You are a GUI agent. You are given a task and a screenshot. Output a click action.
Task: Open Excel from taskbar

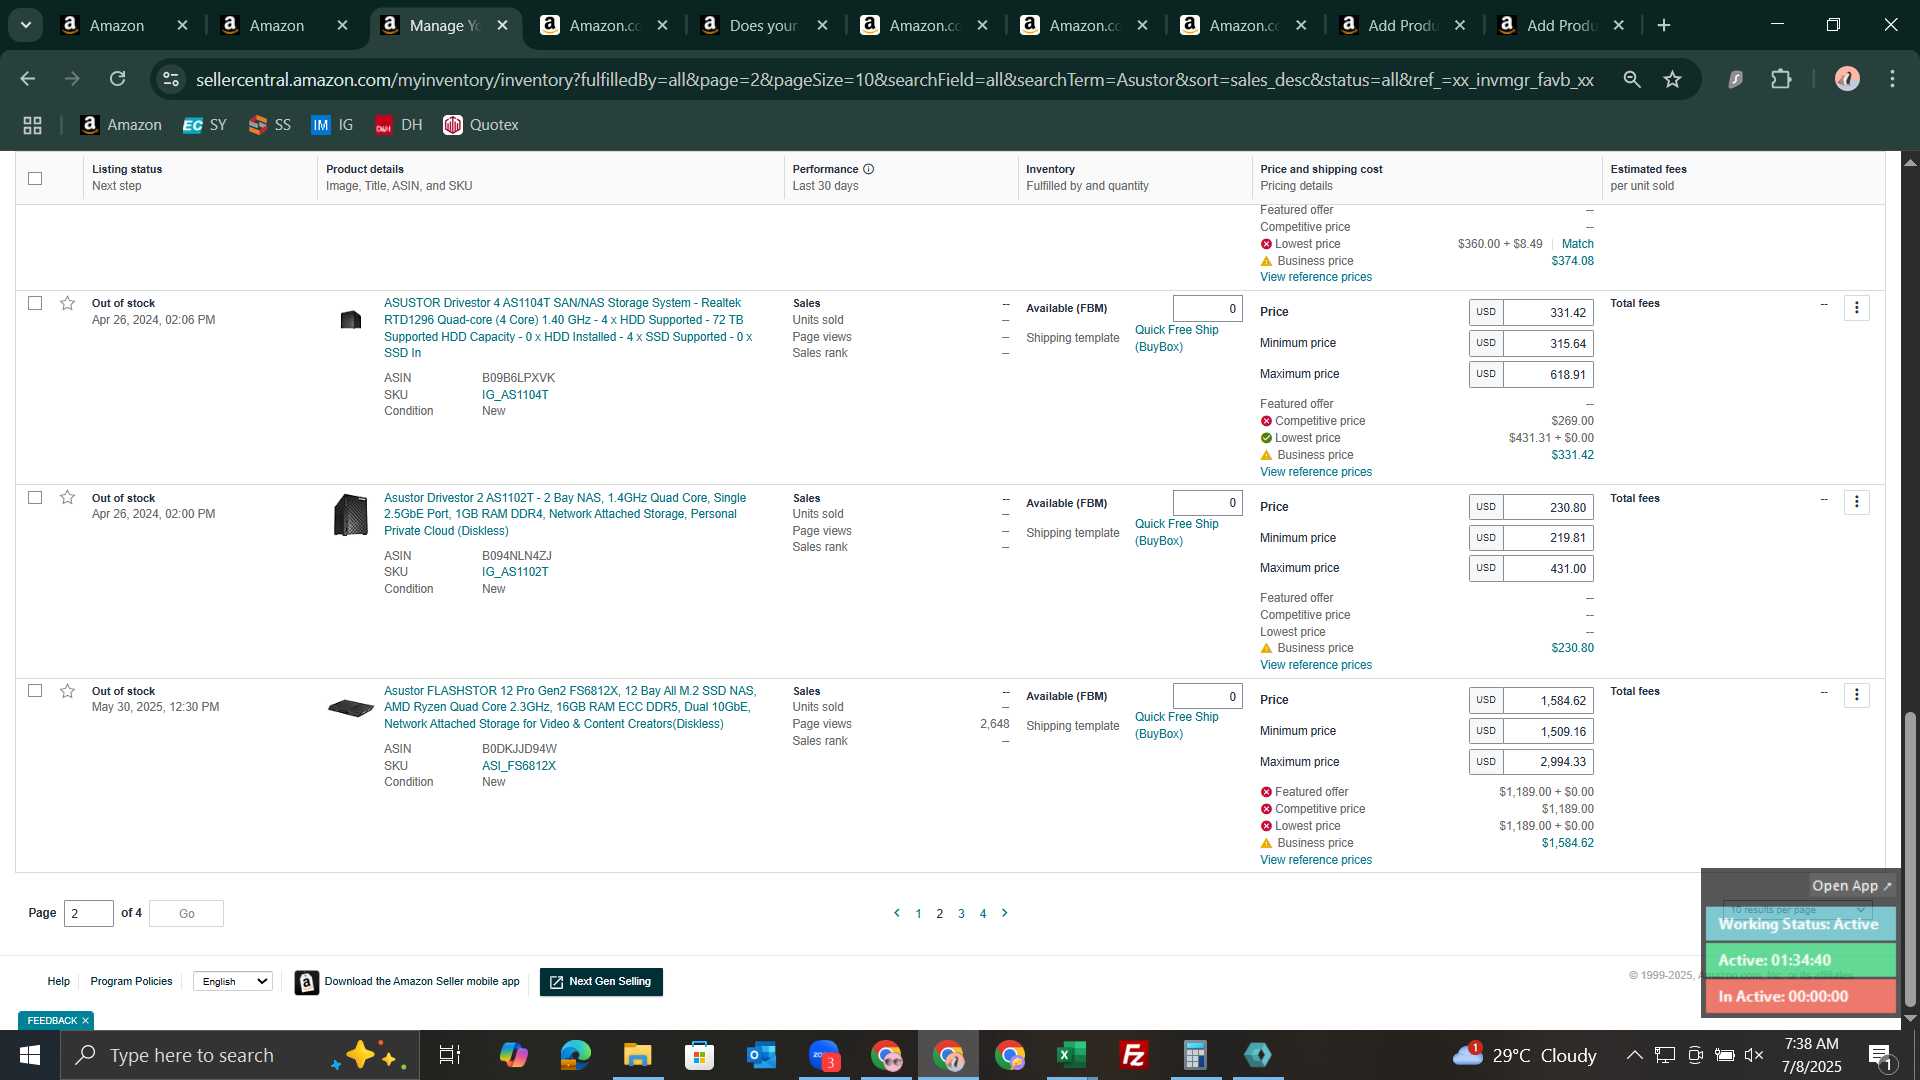coord(1071,1055)
